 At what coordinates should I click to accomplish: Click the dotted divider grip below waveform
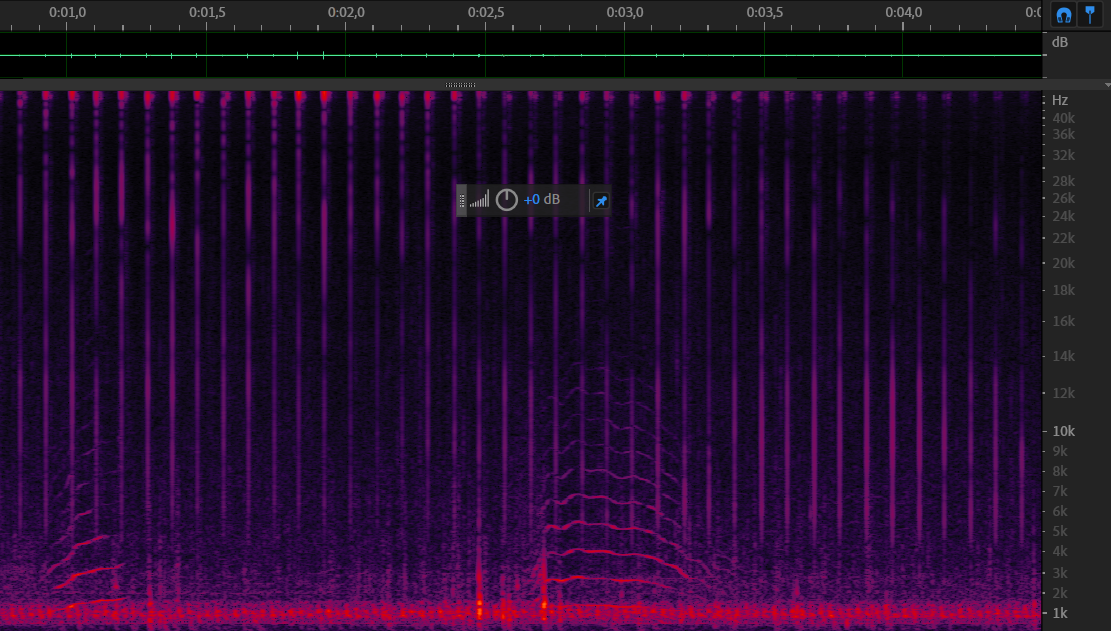click(460, 85)
